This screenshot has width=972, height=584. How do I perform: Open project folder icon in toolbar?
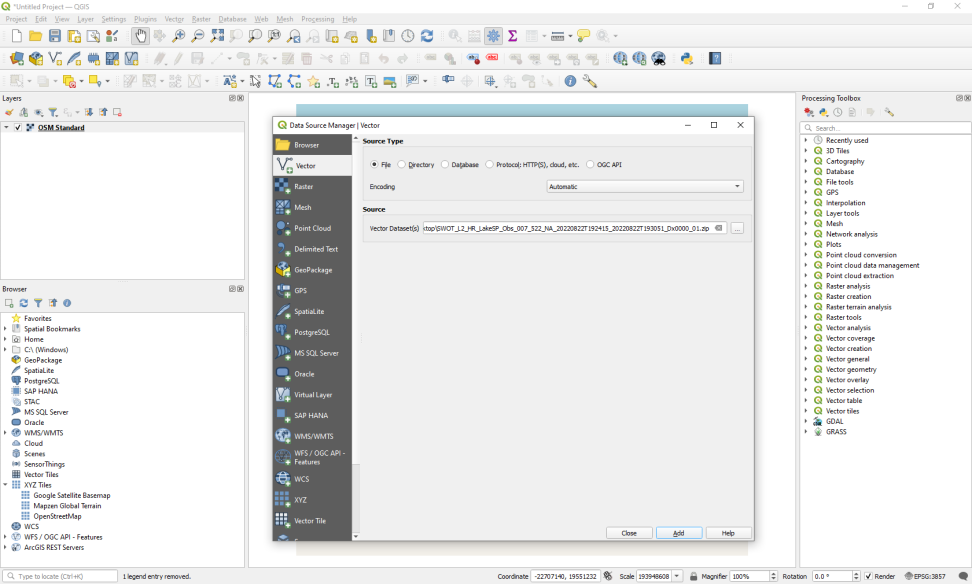[35, 36]
